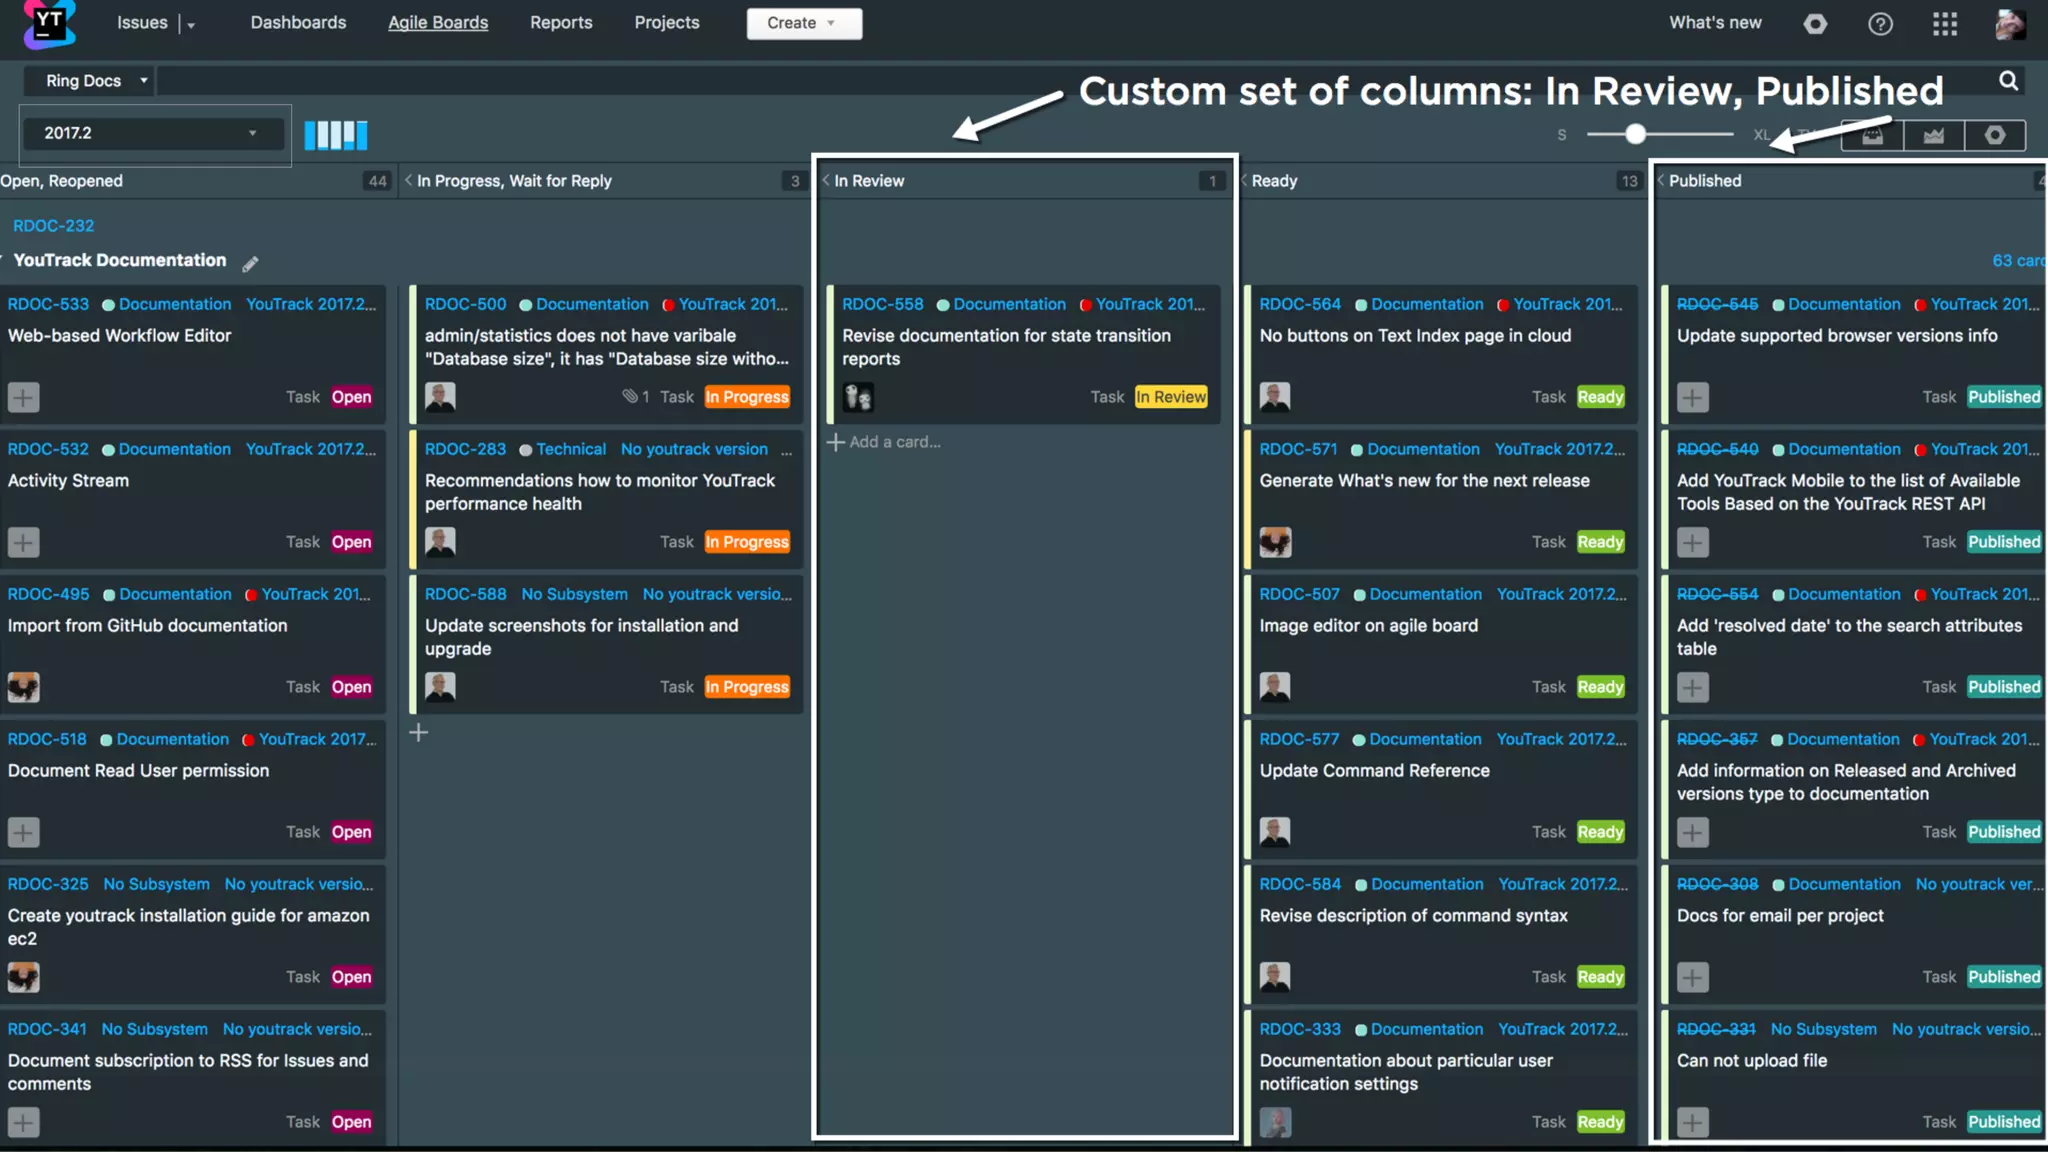Open board settings hexagon icon
Image resolution: width=2048 pixels, height=1152 pixels.
click(x=1994, y=136)
